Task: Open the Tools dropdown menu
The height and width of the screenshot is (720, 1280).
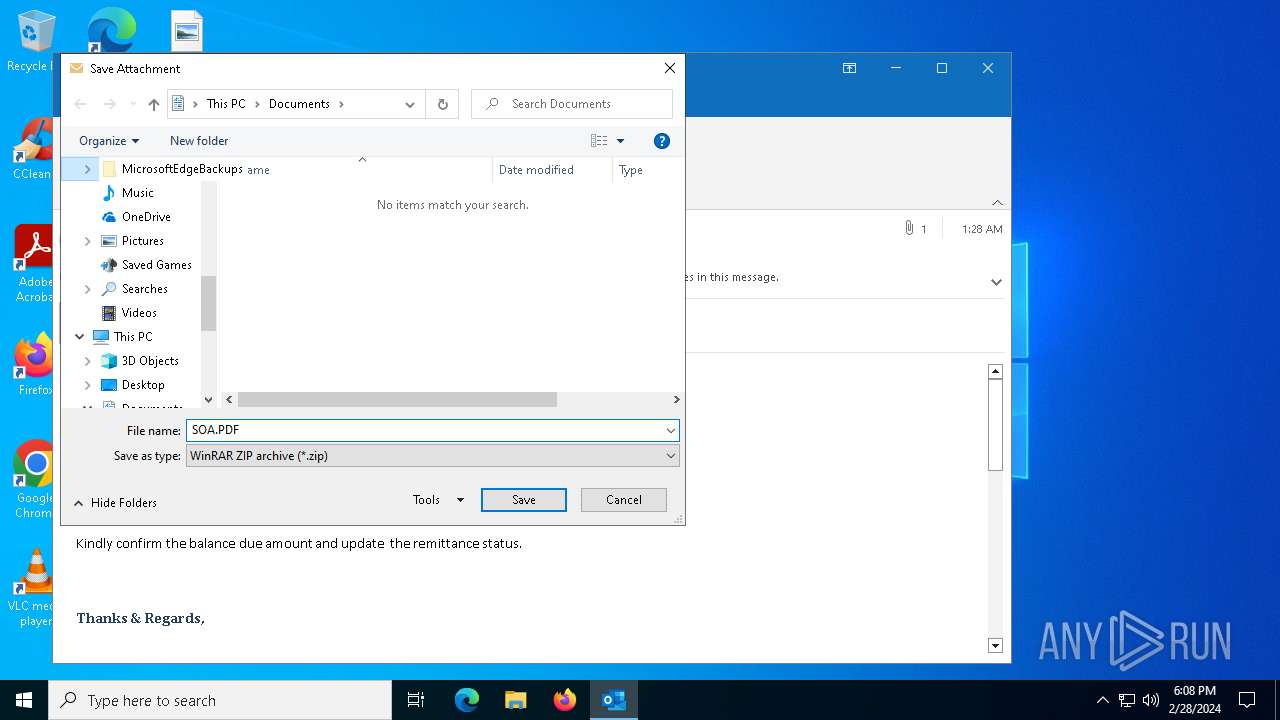Action: tap(438, 500)
